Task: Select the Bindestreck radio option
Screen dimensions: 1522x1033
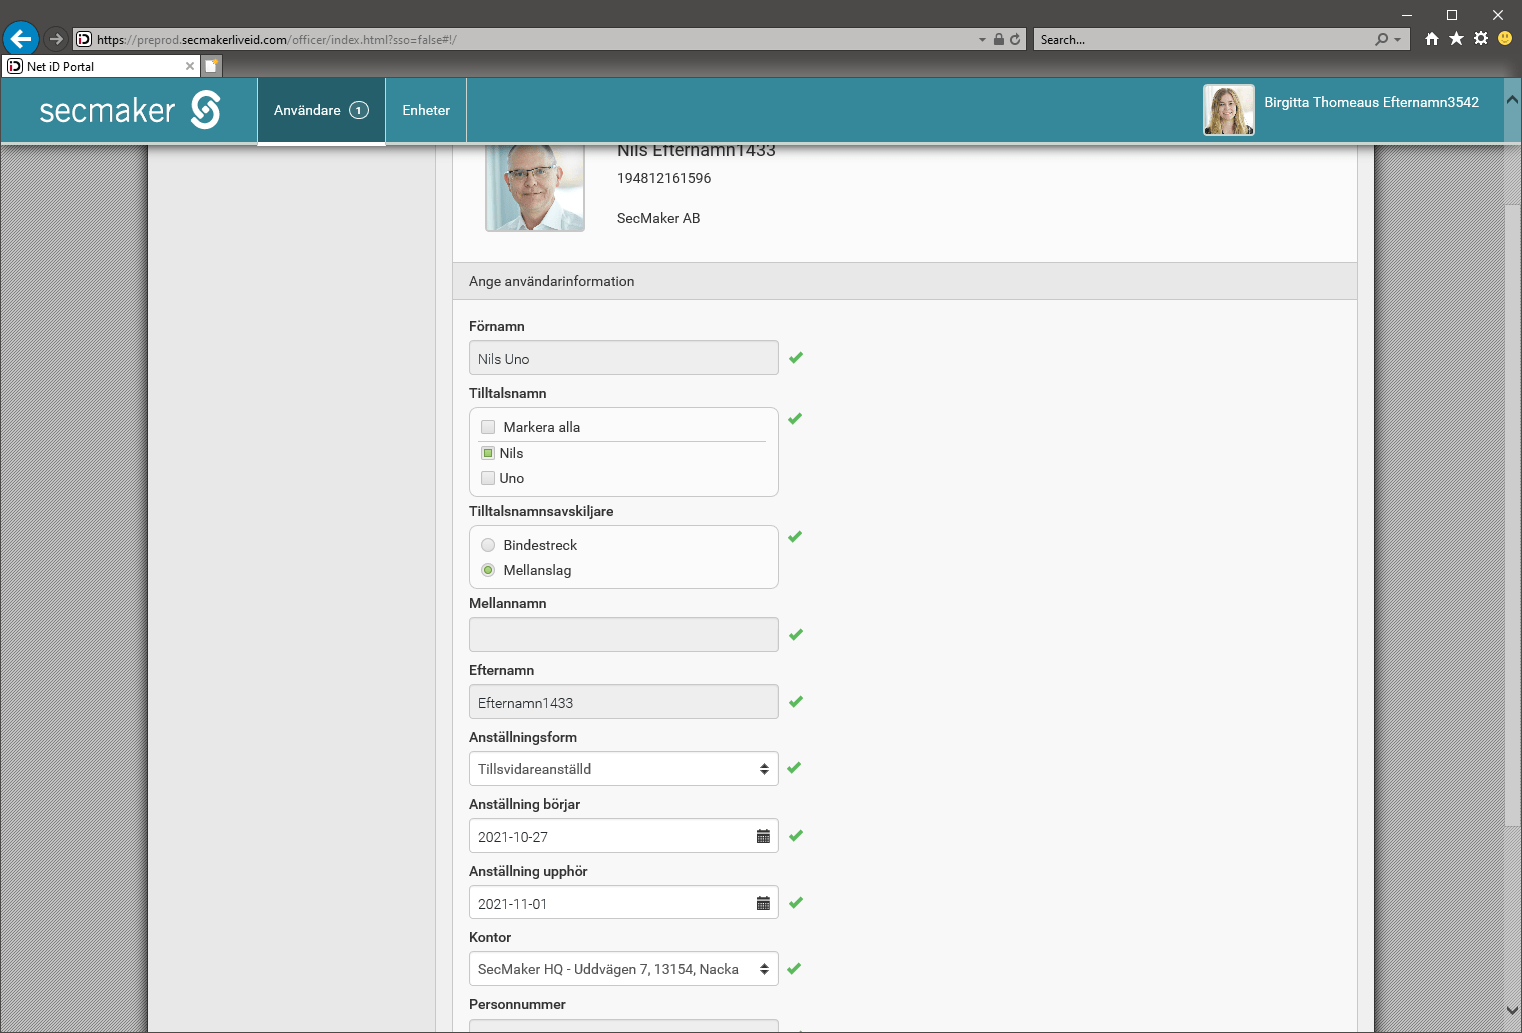Action: pyautogui.click(x=488, y=545)
